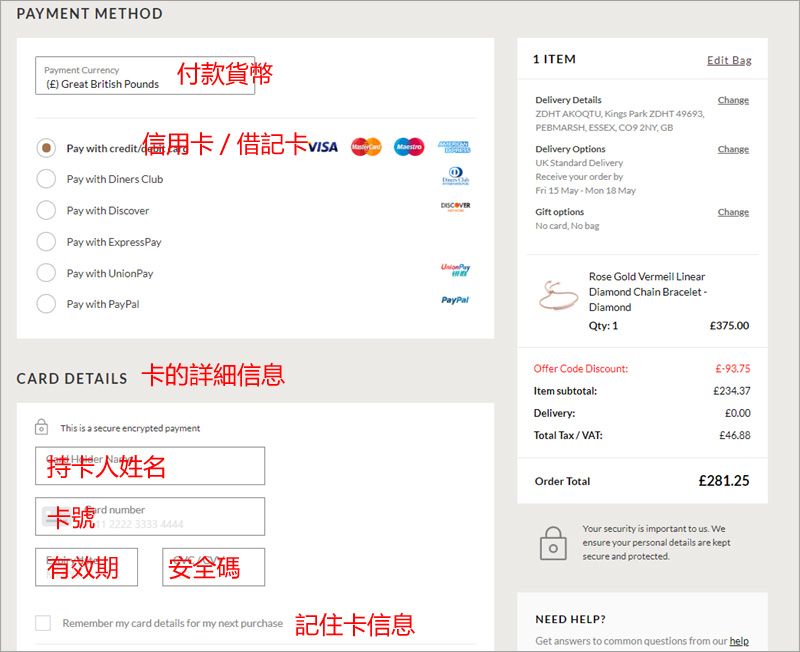Click the Maestro logo icon
The width and height of the screenshot is (800, 652).
pyautogui.click(x=408, y=147)
